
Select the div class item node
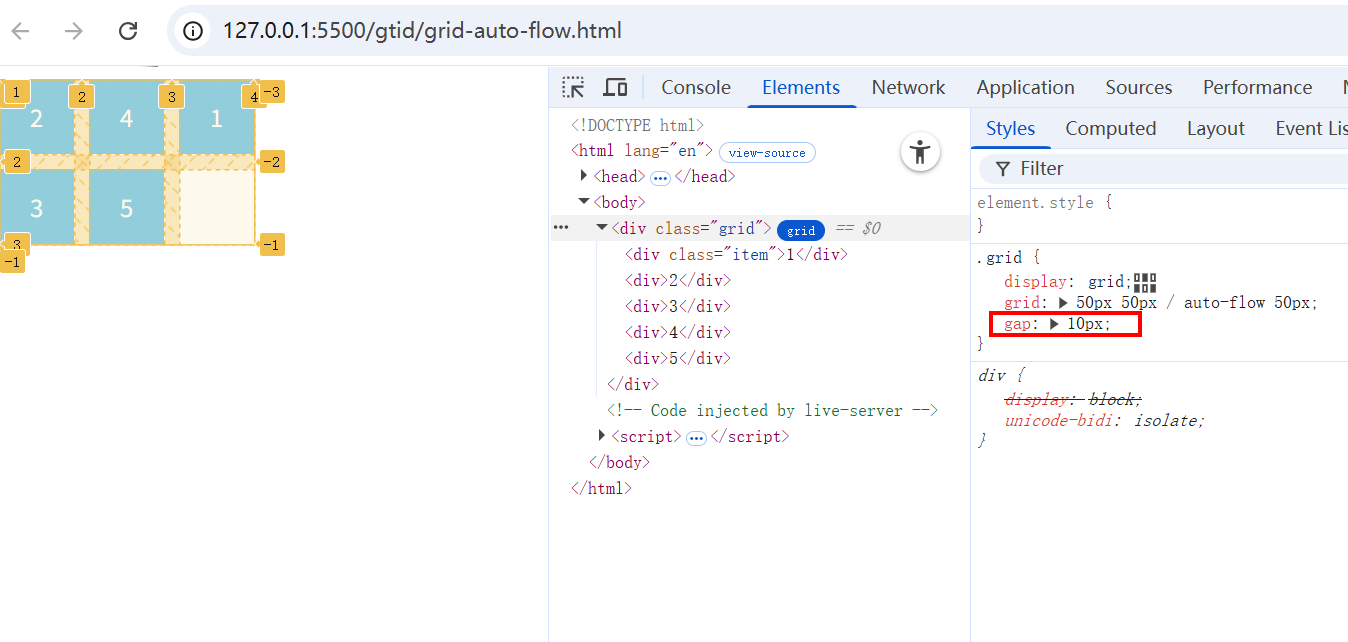(735, 254)
